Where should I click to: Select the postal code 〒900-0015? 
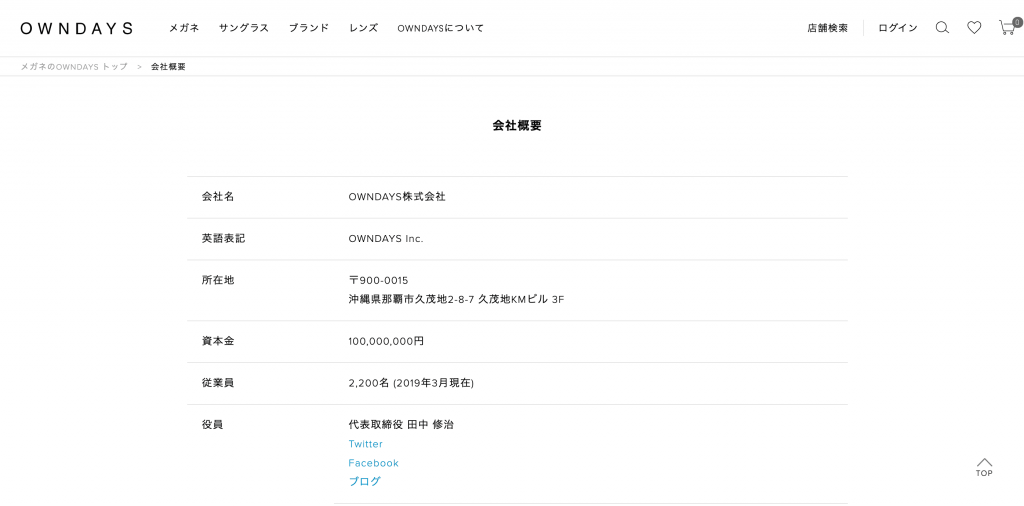tap(378, 281)
